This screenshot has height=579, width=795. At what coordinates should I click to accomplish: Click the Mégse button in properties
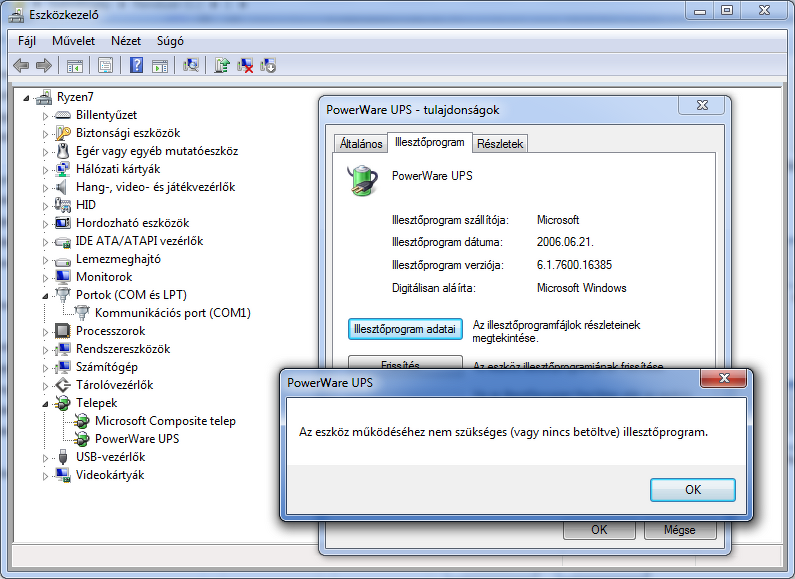pyautogui.click(x=680, y=530)
